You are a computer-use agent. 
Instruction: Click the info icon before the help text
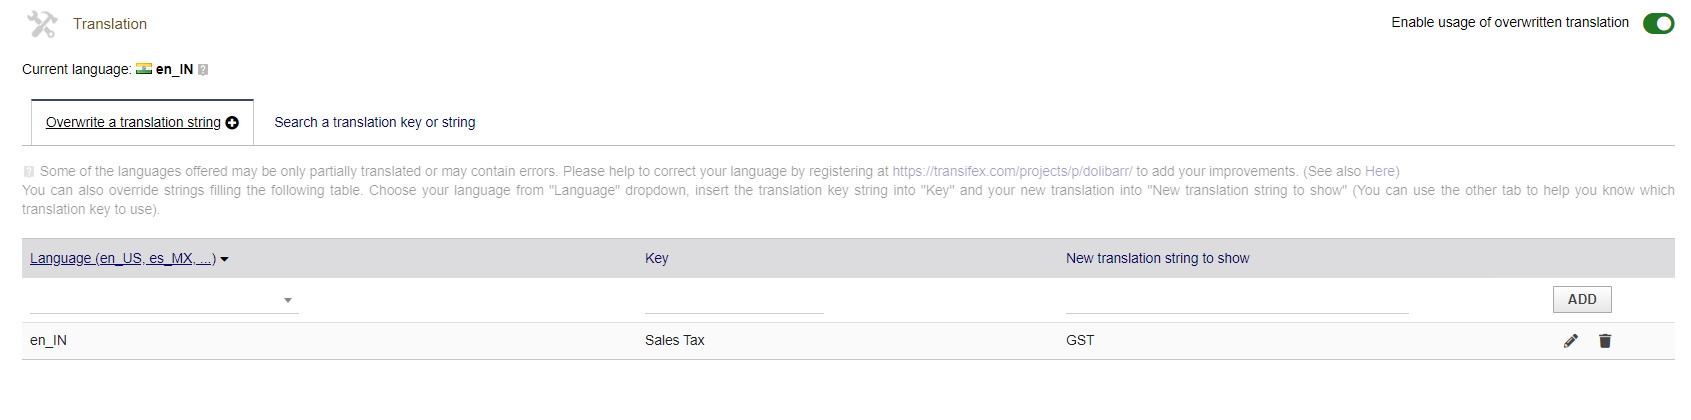coord(29,172)
